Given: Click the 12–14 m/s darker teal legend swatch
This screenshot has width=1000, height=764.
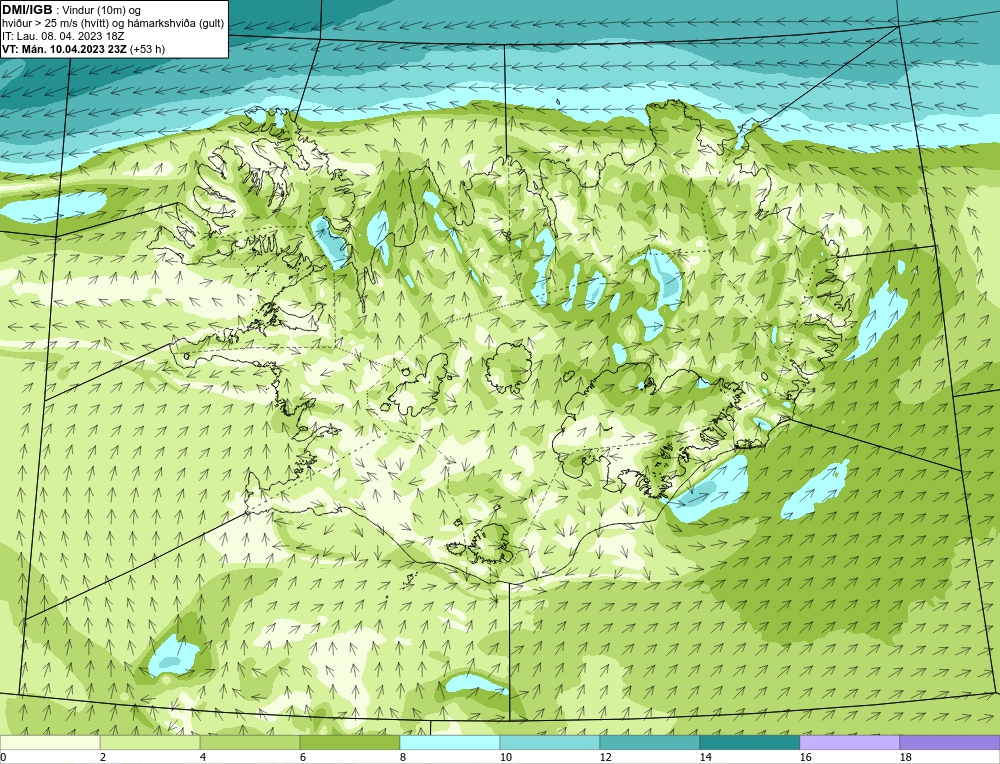Looking at the screenshot, I should coord(650,742).
